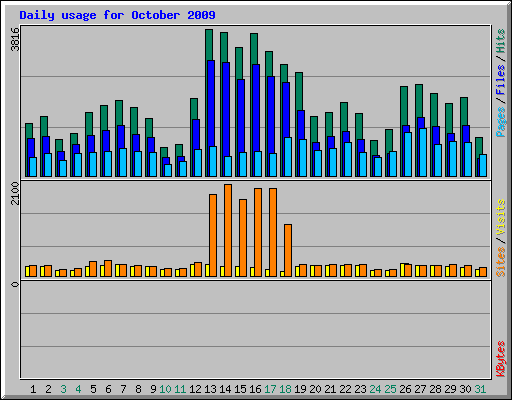This screenshot has width=512, height=400.
Task: Select the blue Files bar for day 14
Action: pos(225,109)
